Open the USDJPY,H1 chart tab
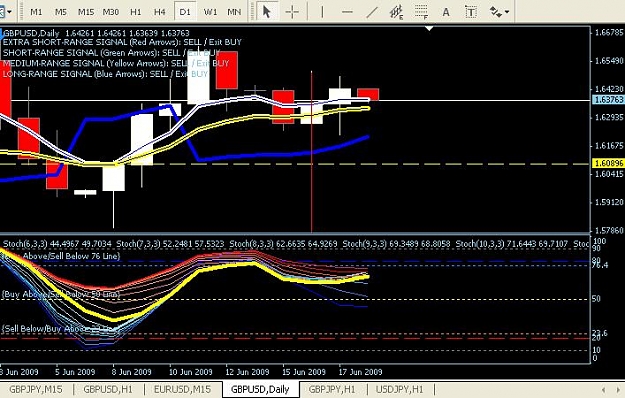Viewport: 625px width, 398px height. [x=400, y=389]
